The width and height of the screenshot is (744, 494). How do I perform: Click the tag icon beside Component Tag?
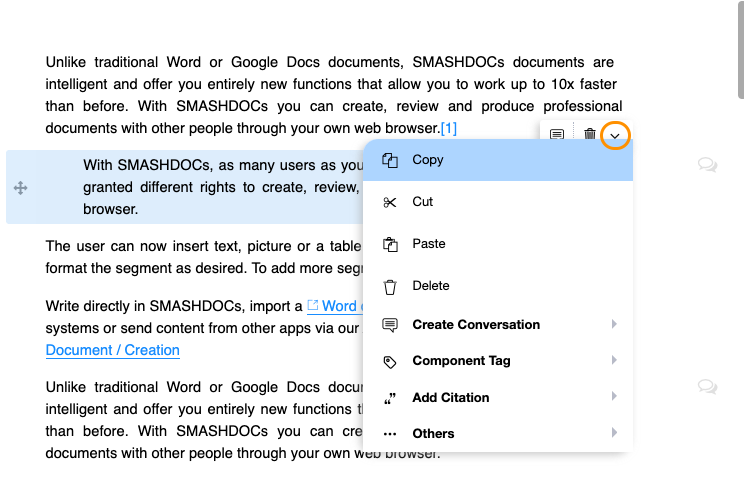pyautogui.click(x=390, y=362)
